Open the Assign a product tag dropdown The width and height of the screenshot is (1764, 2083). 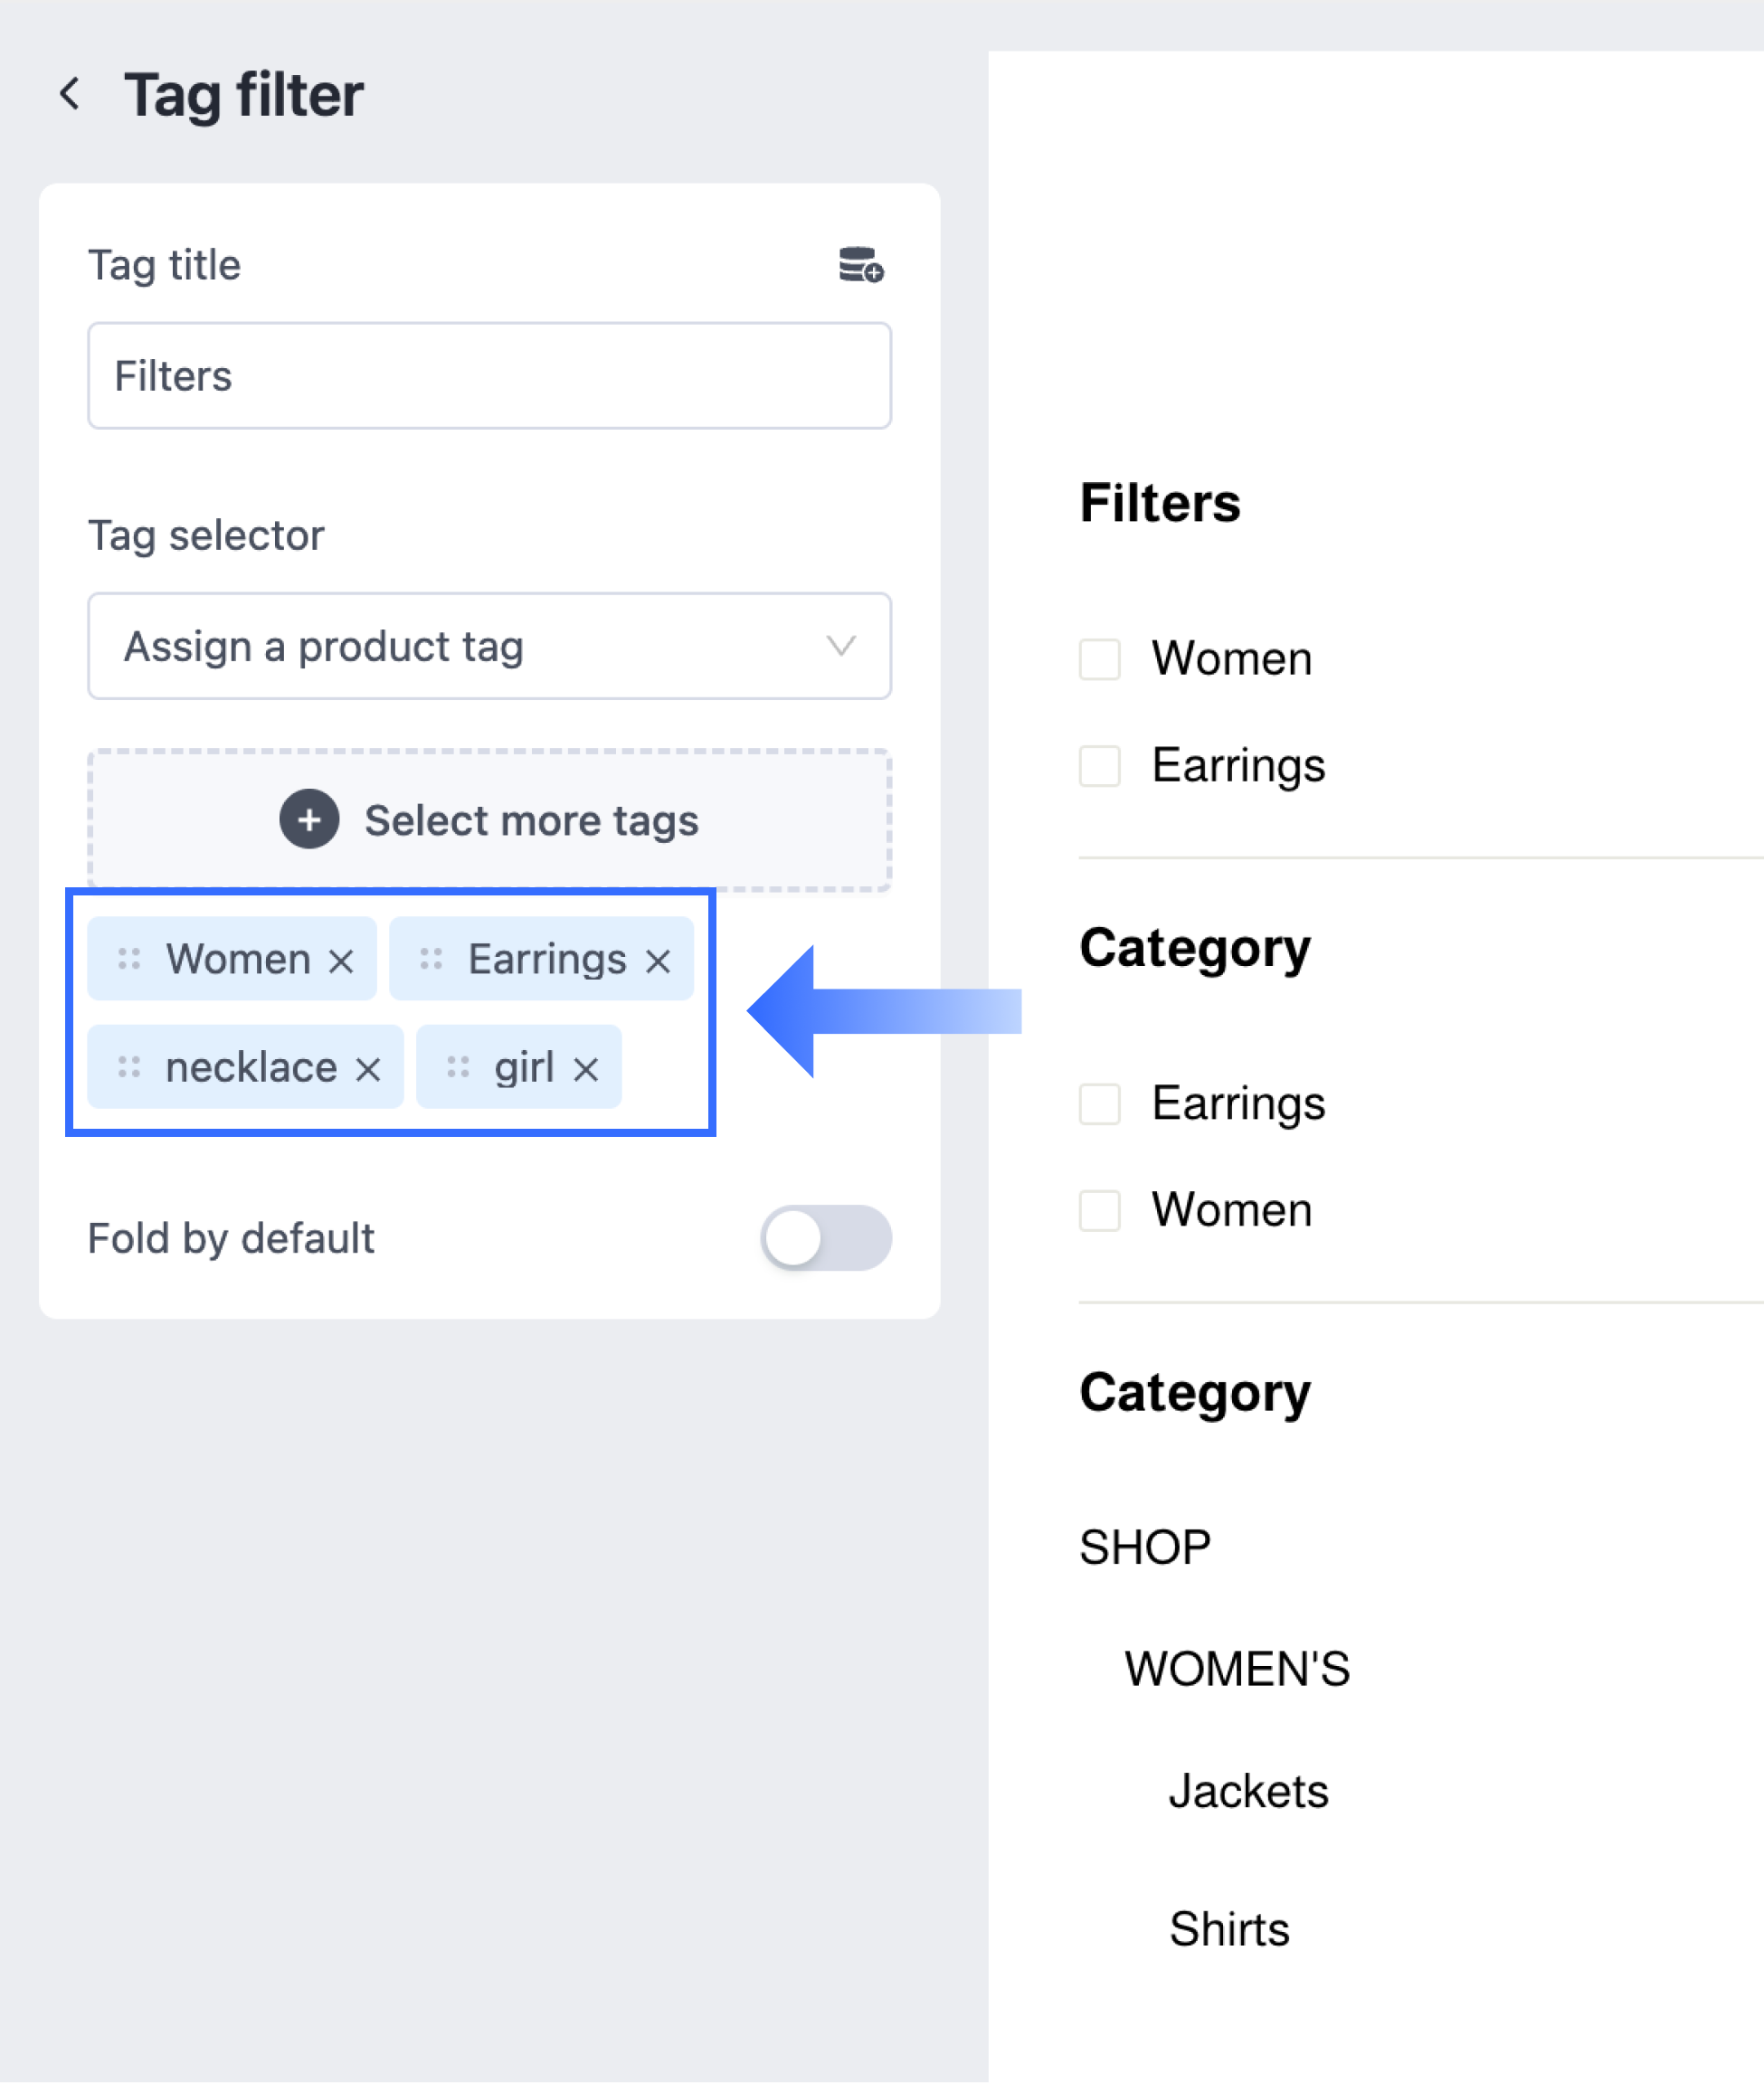[489, 646]
